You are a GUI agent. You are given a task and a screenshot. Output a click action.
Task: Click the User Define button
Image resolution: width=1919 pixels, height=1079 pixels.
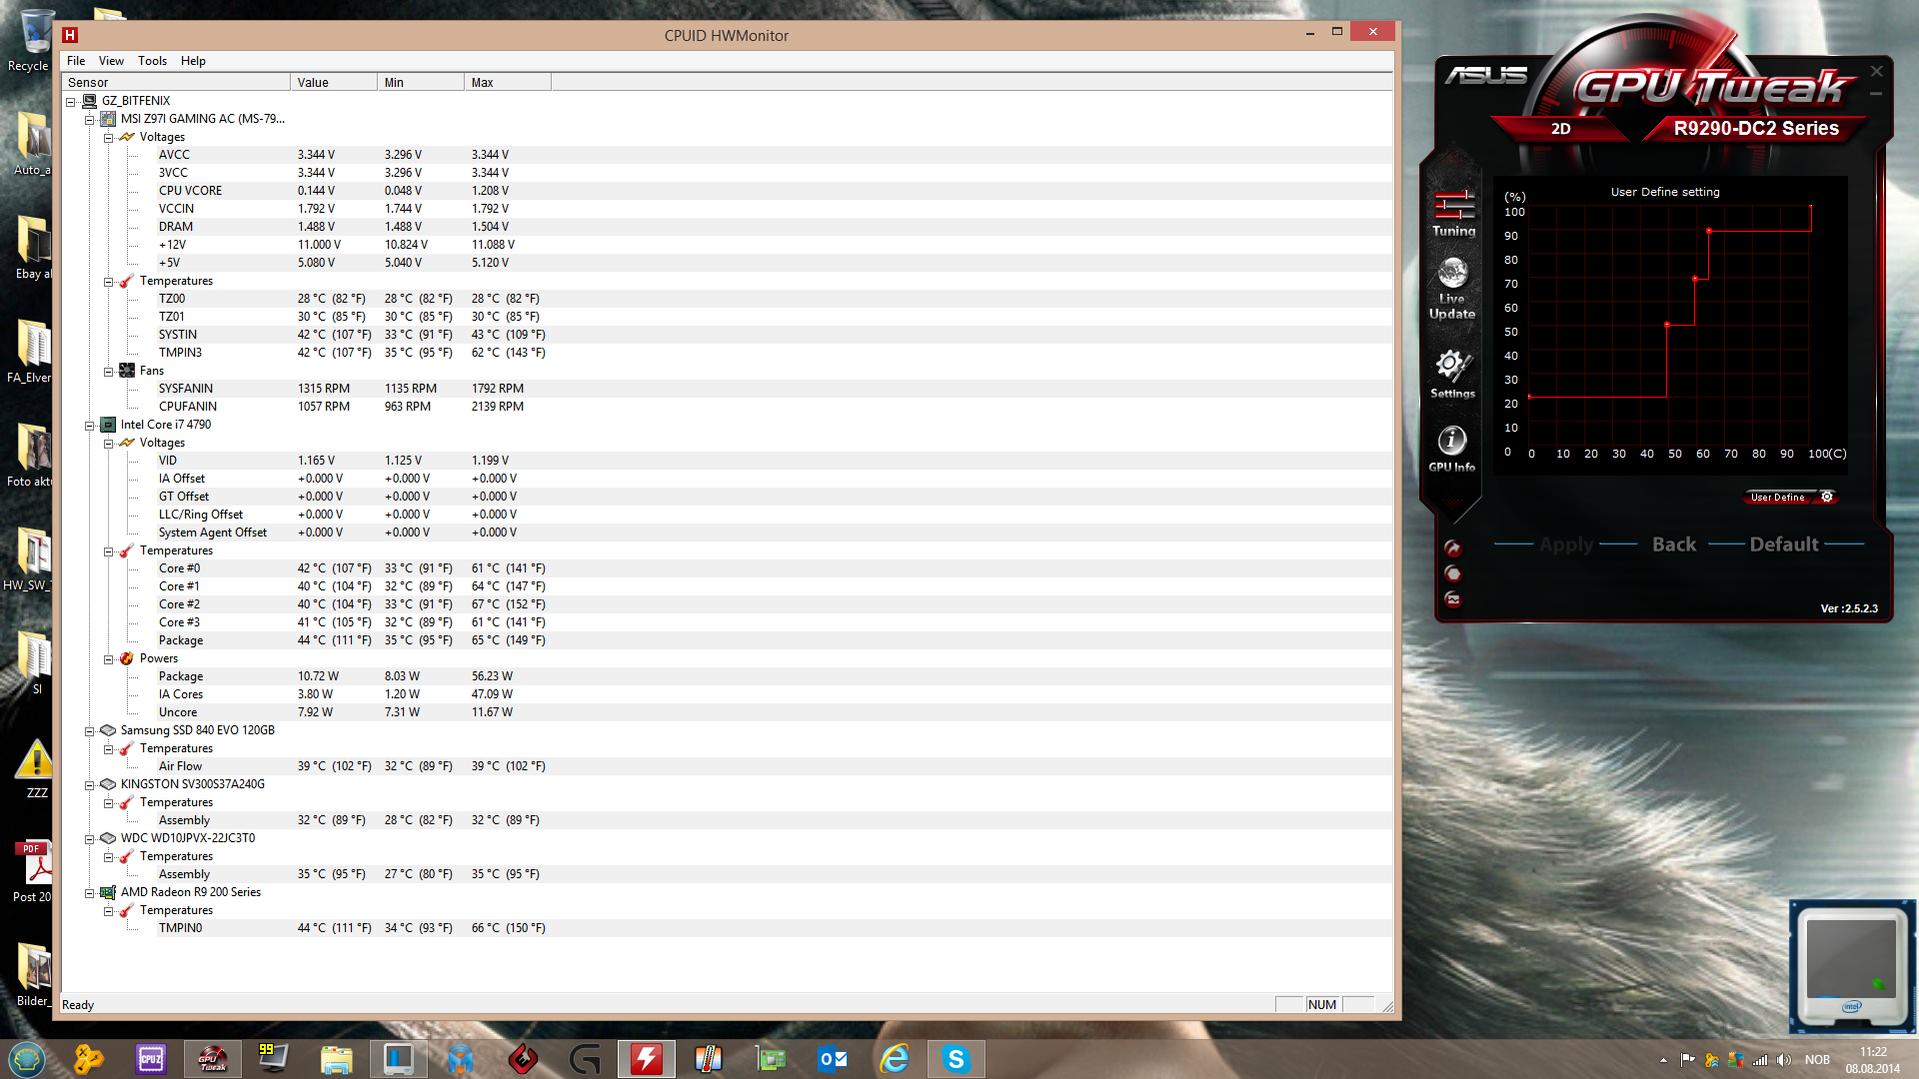point(1778,497)
